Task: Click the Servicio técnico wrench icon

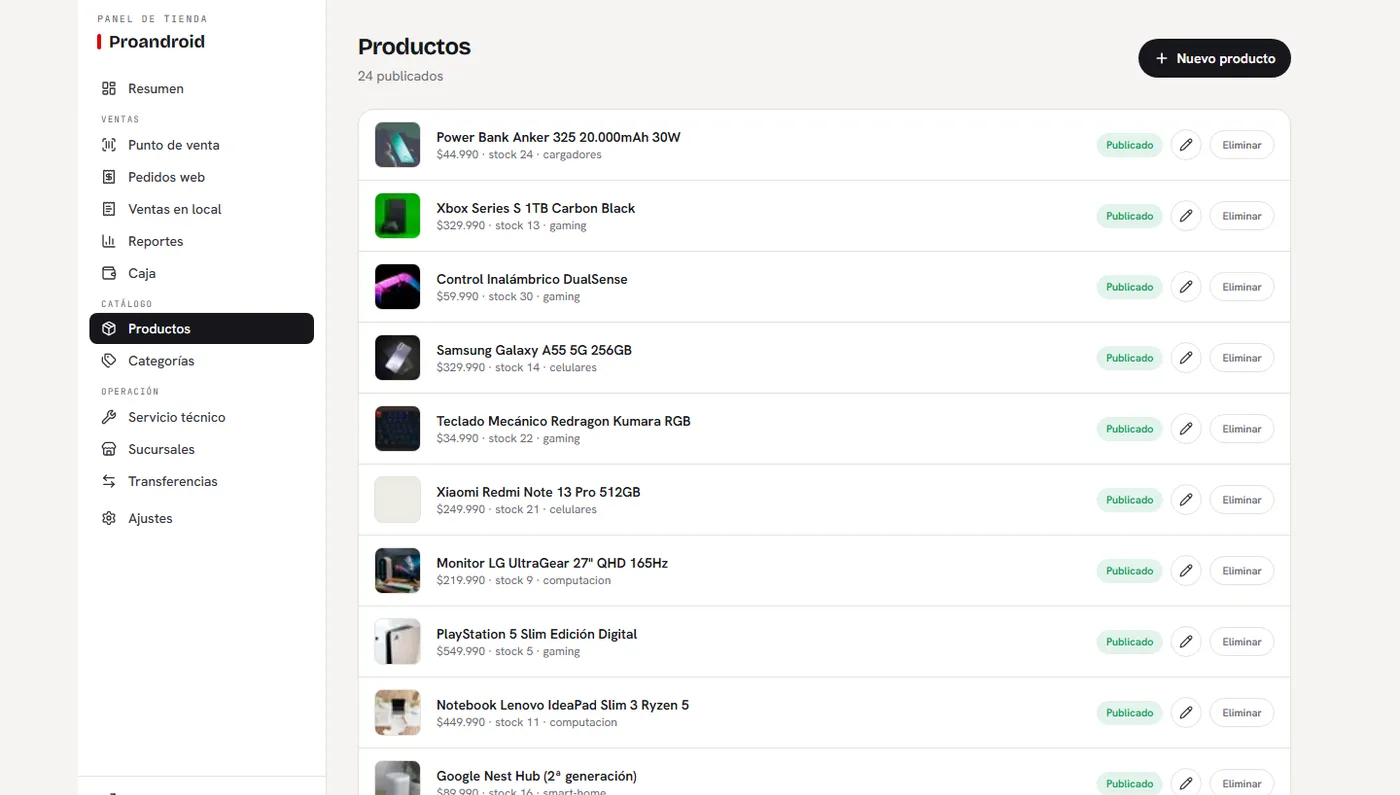Action: point(109,417)
